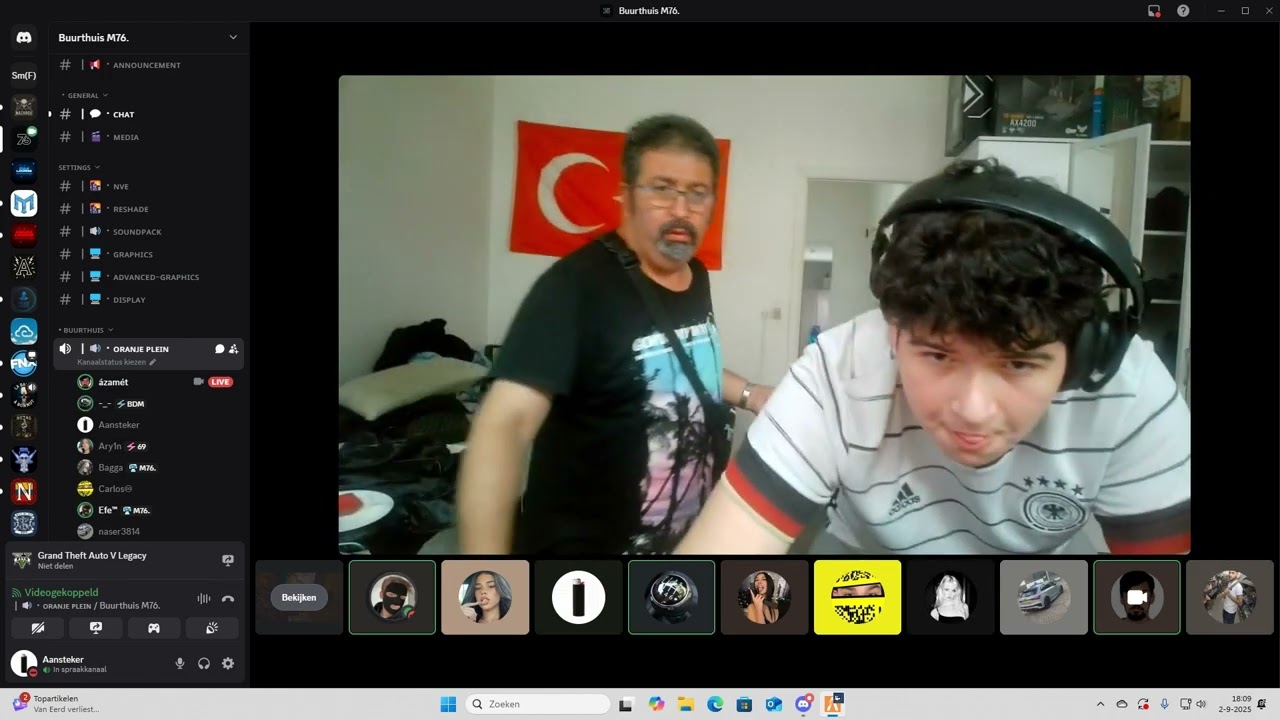The image size is (1280, 720).
Task: Open the media channel
Action: coord(148,137)
